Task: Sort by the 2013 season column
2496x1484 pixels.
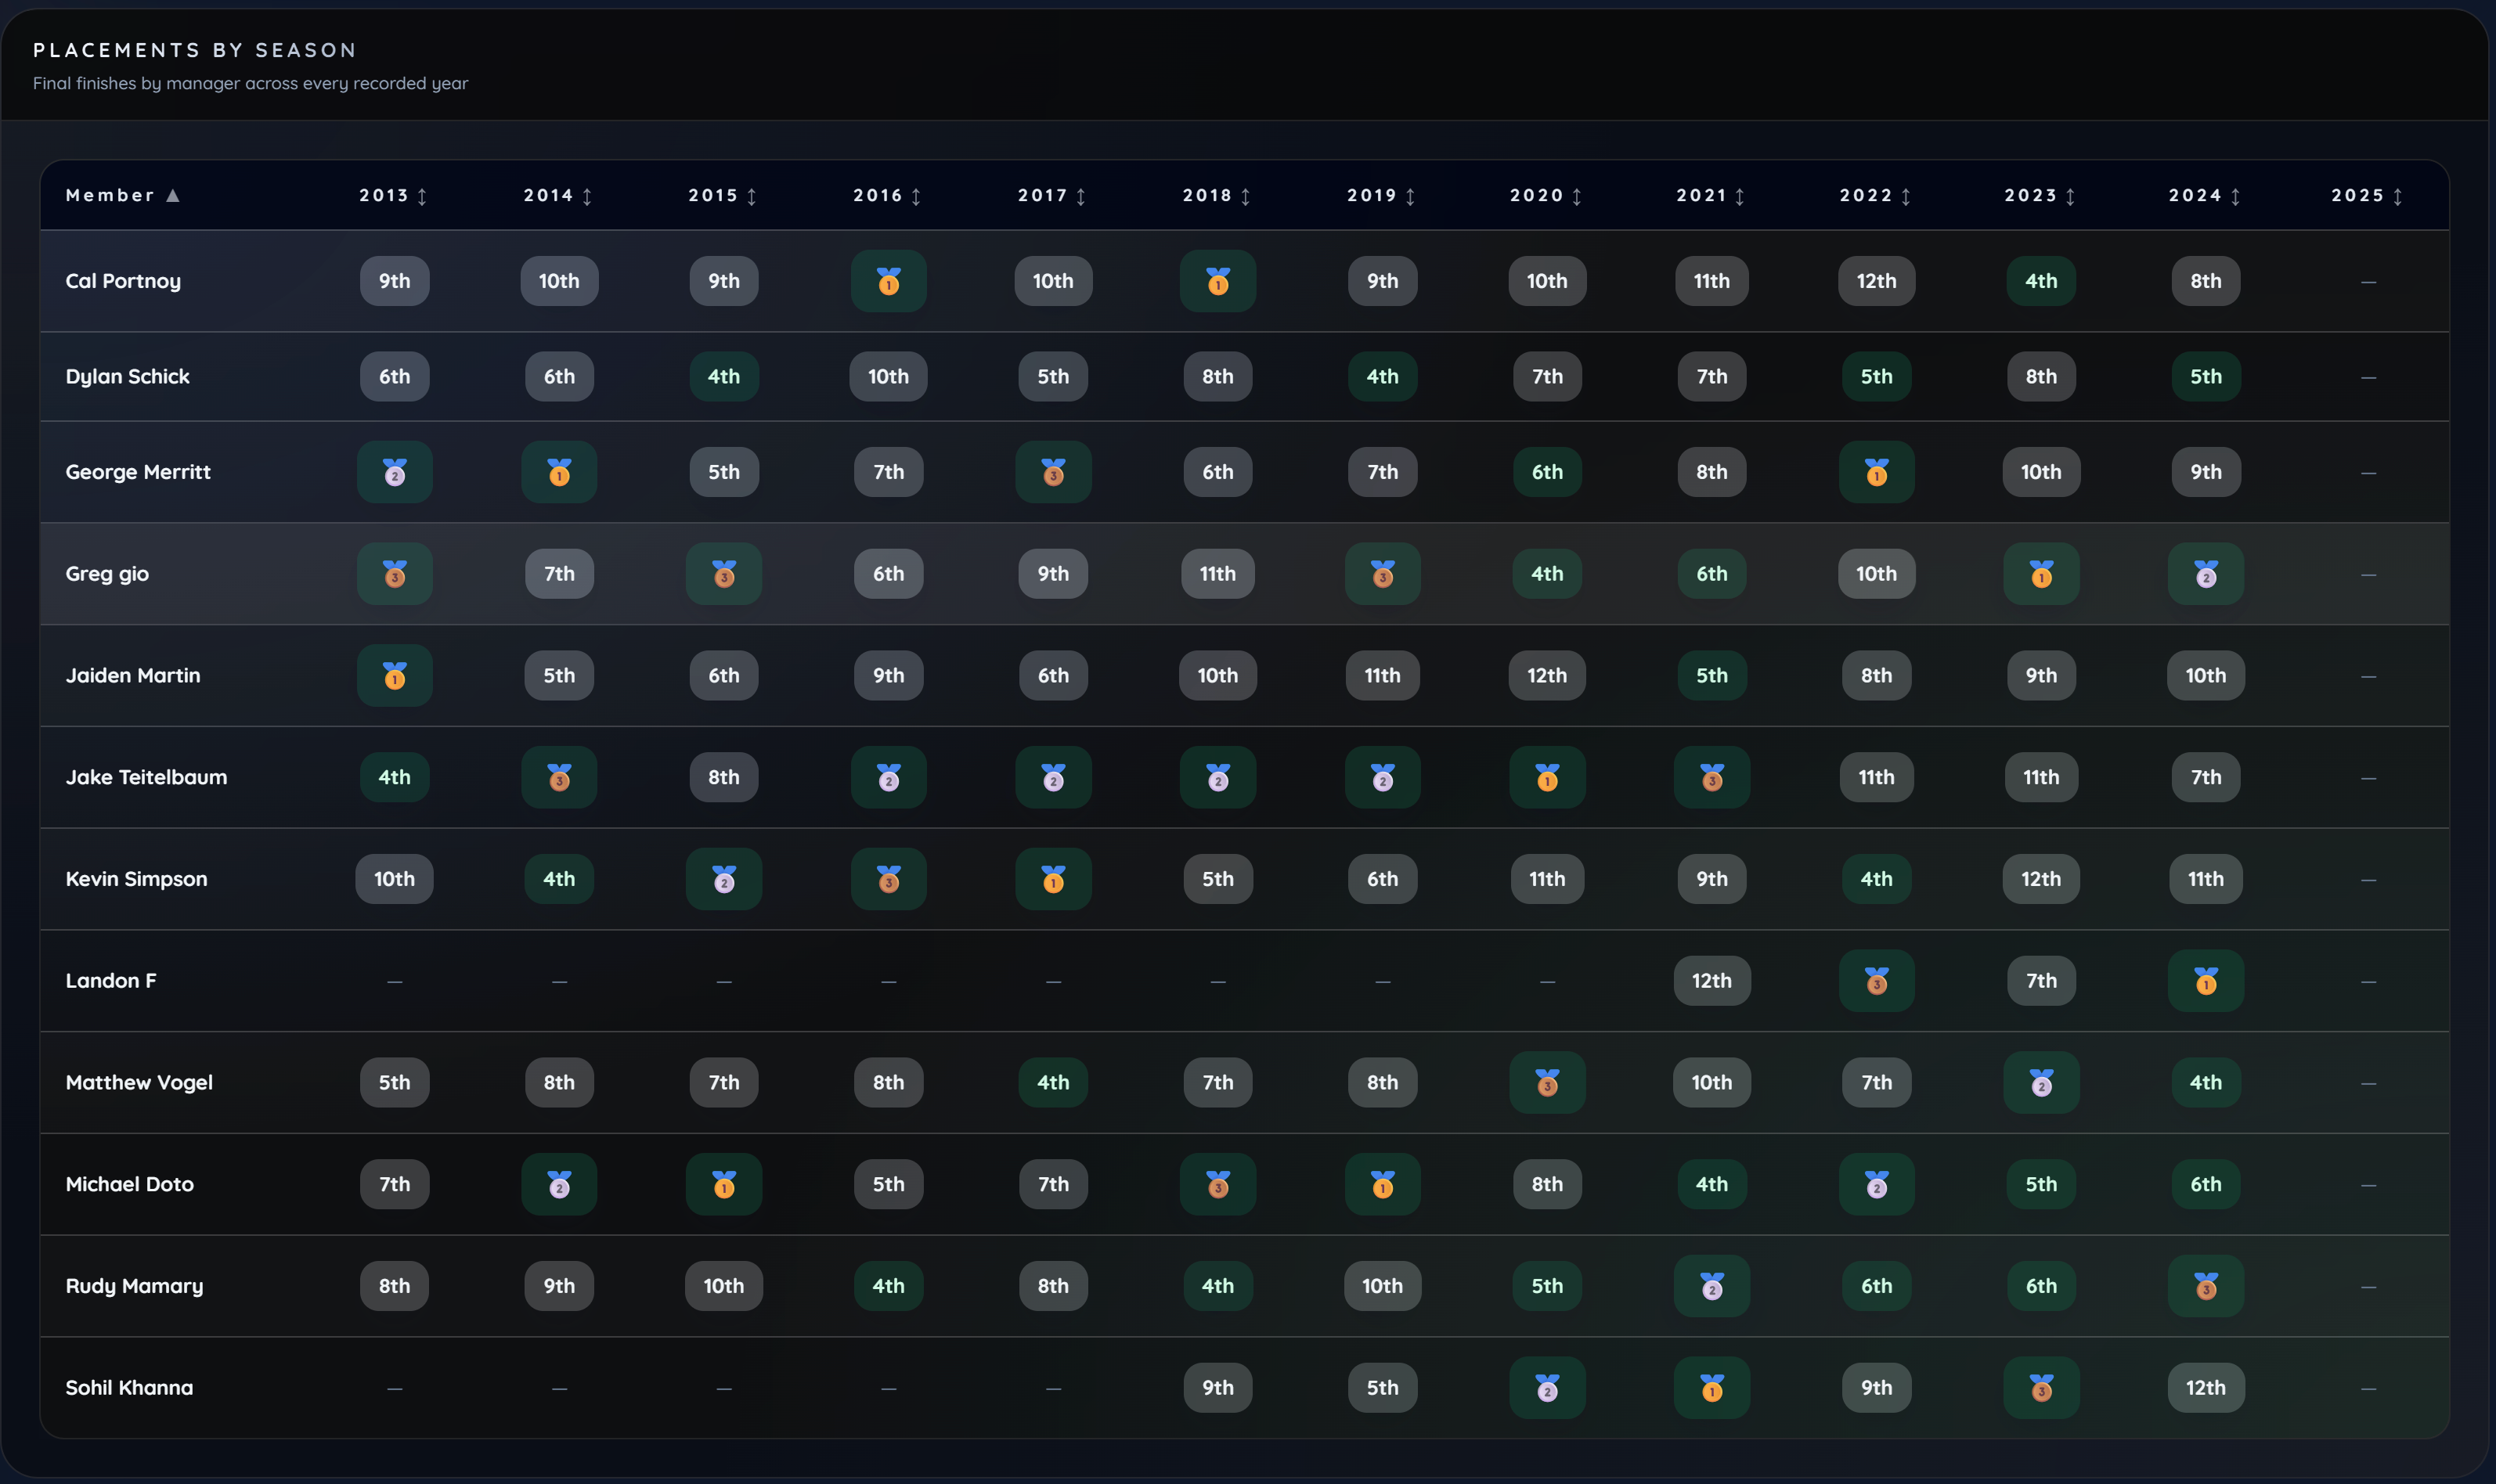Action: (x=393, y=195)
